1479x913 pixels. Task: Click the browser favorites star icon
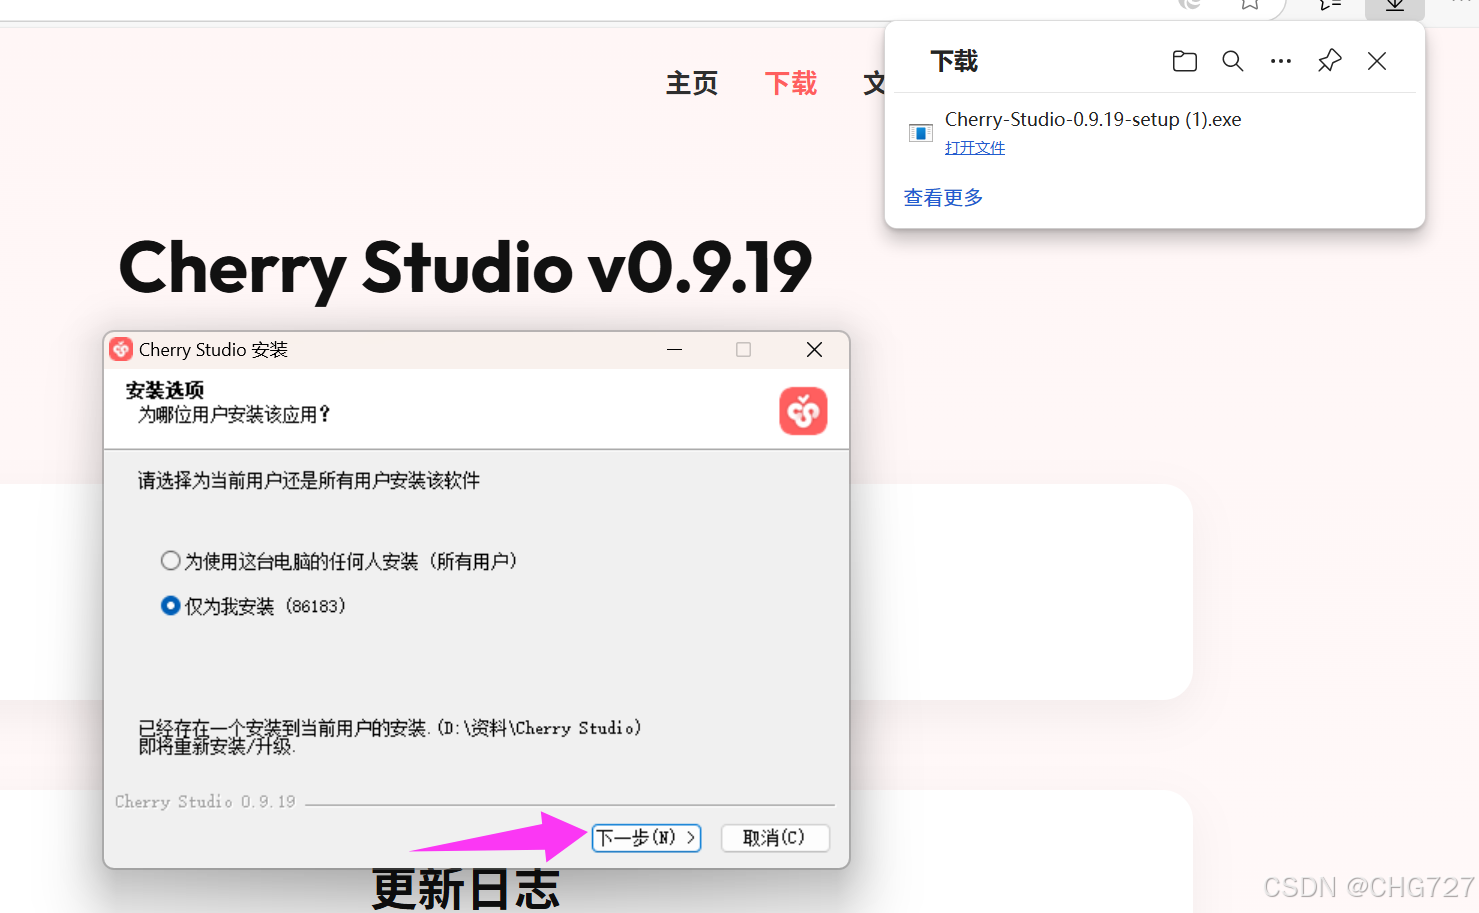click(1250, 5)
